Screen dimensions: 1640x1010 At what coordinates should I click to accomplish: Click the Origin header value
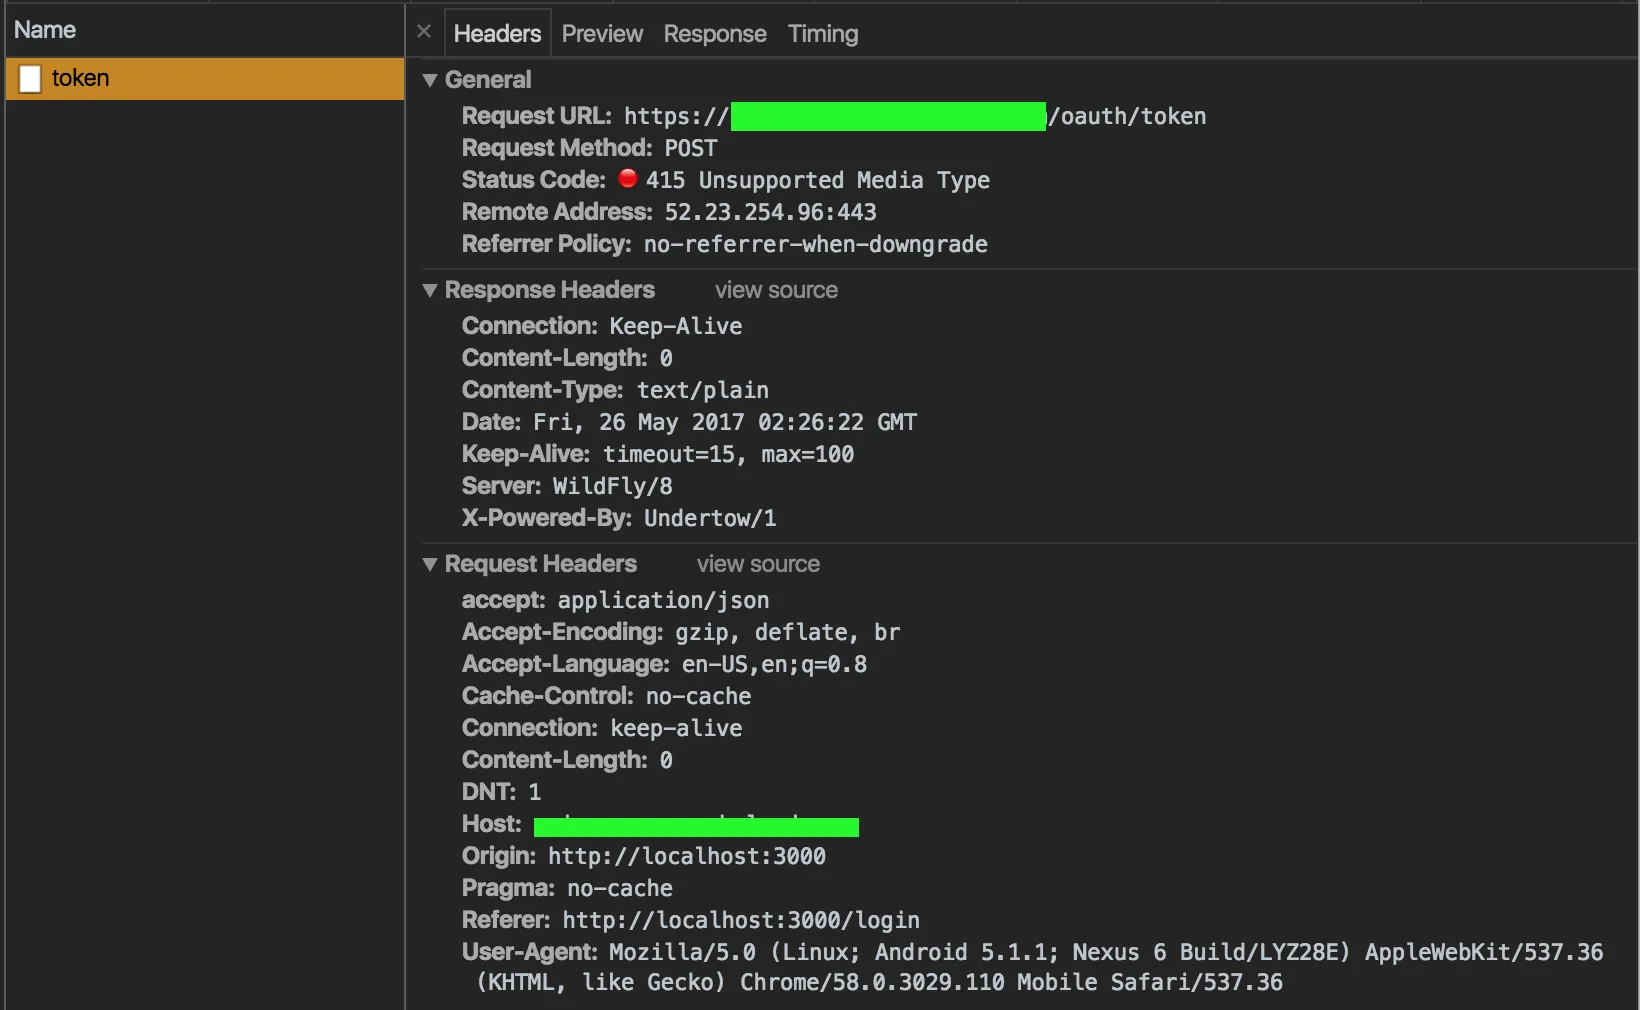click(x=687, y=856)
